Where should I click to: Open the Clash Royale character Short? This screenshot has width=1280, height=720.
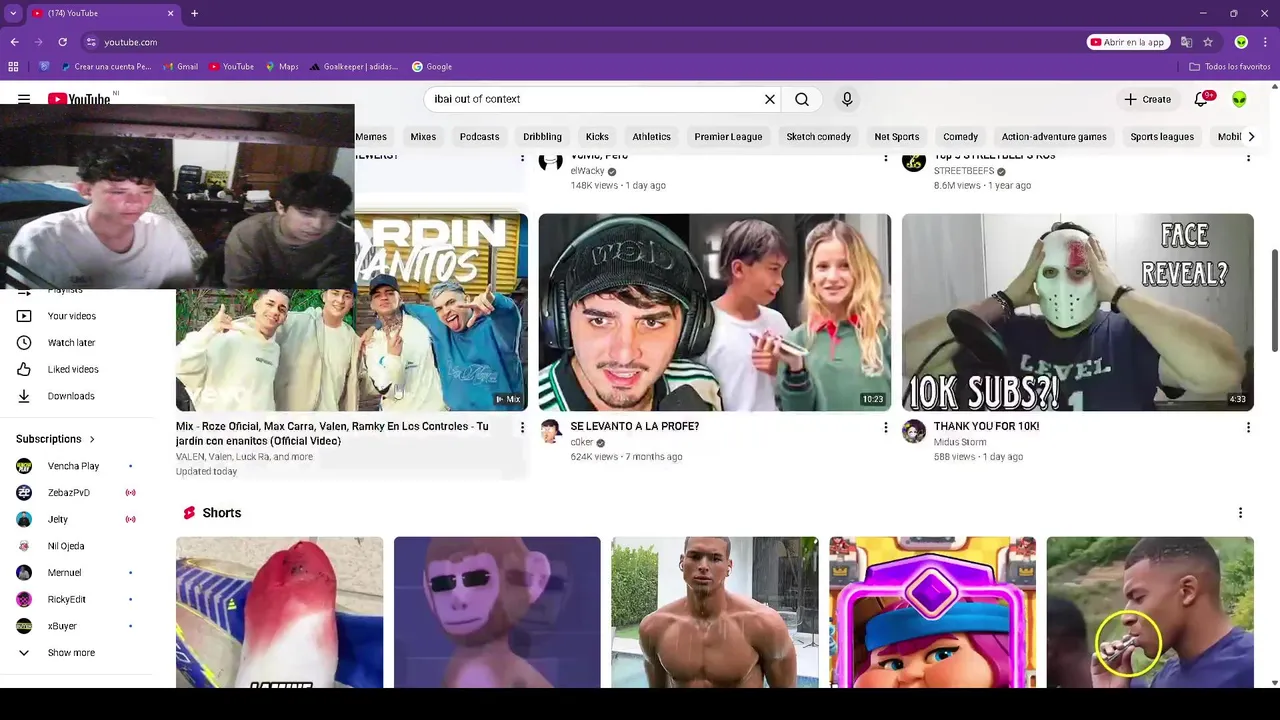coord(932,612)
